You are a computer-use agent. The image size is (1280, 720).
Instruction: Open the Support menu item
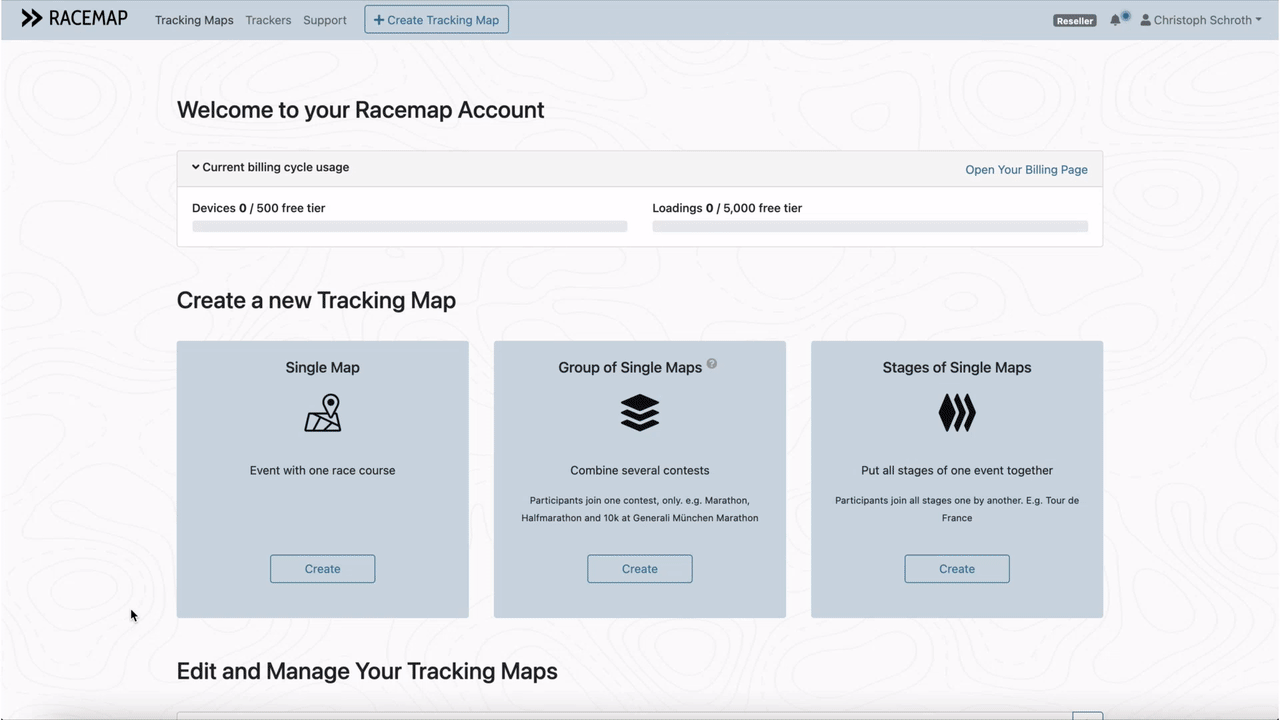point(325,20)
